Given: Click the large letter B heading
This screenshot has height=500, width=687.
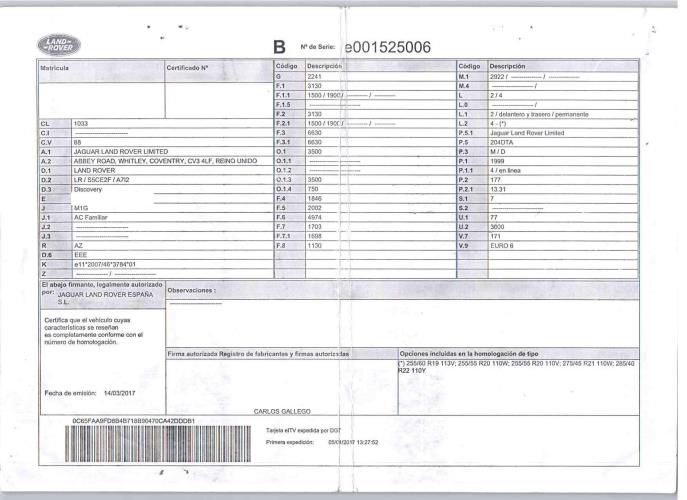Looking at the screenshot, I should [x=279, y=47].
